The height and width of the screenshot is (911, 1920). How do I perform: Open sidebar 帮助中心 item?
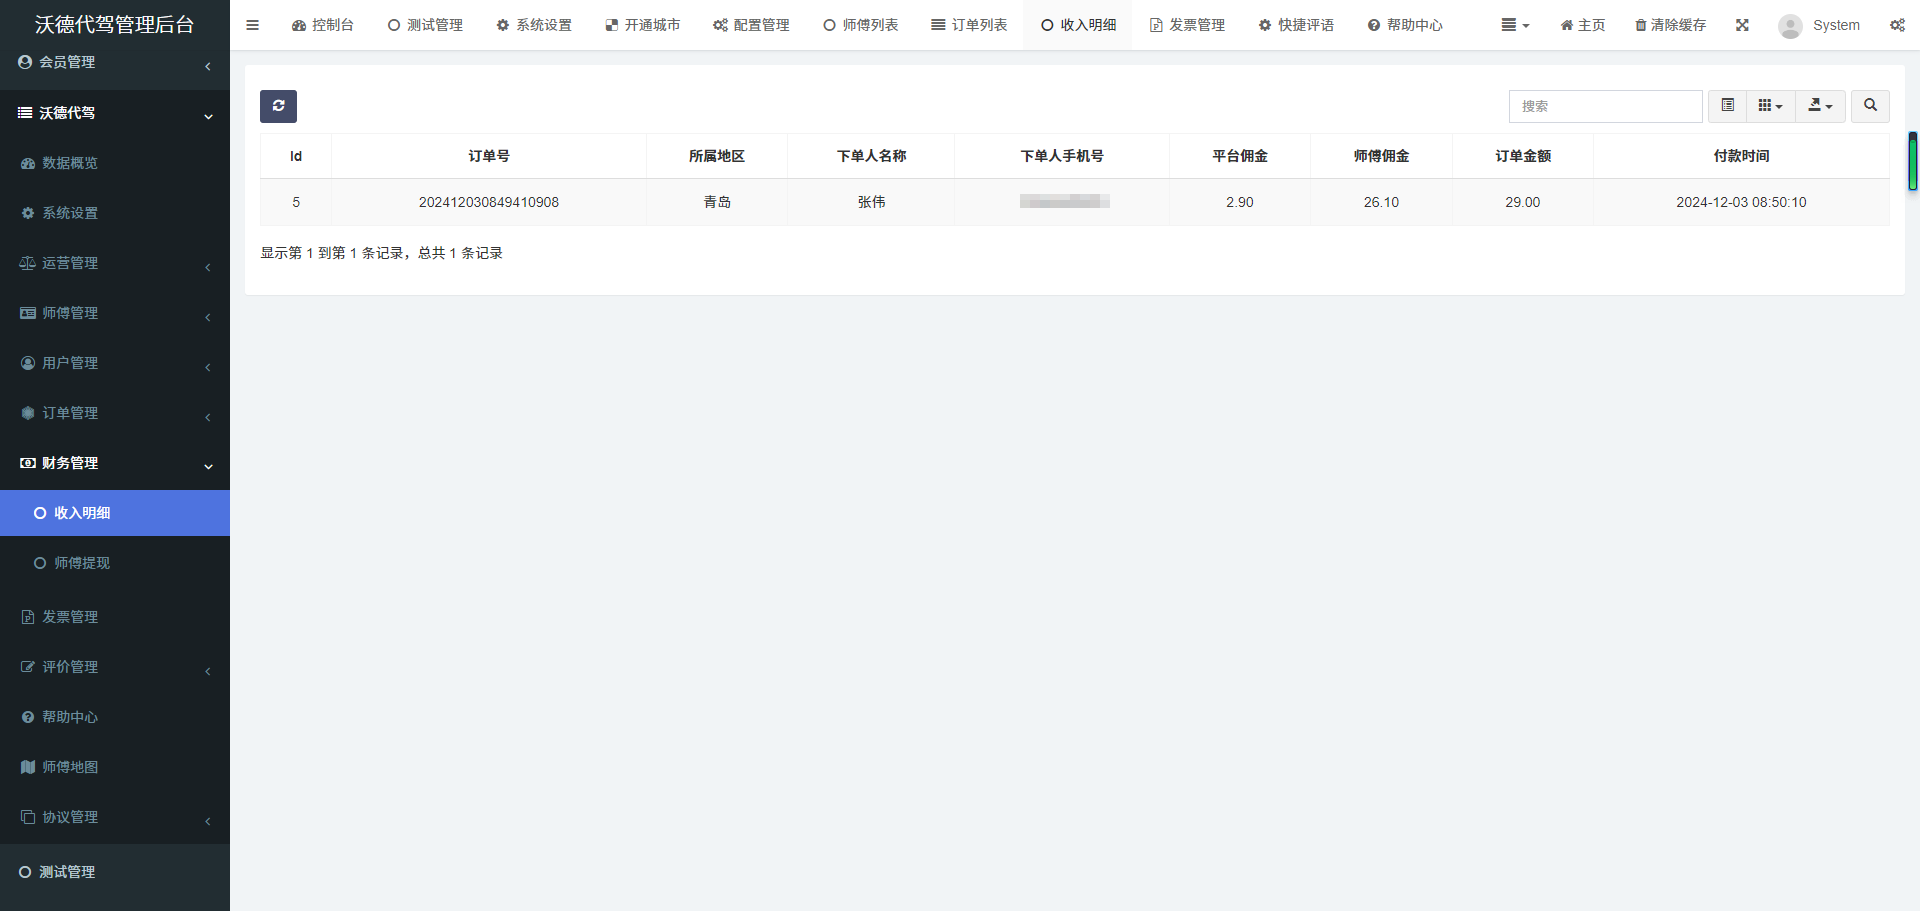point(115,717)
